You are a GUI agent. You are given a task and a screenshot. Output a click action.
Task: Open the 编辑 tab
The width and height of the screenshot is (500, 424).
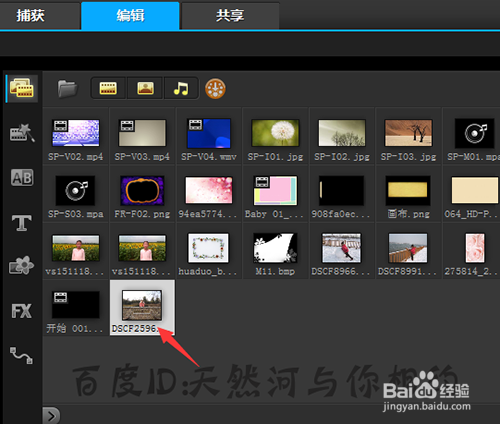coord(130,15)
